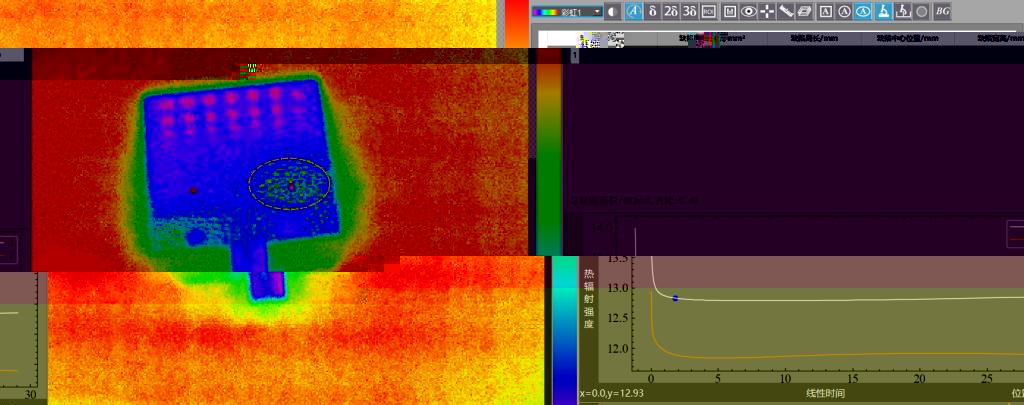Click the grey circle record icon
Viewport: 1024px width, 405px height.
pyautogui.click(x=921, y=11)
